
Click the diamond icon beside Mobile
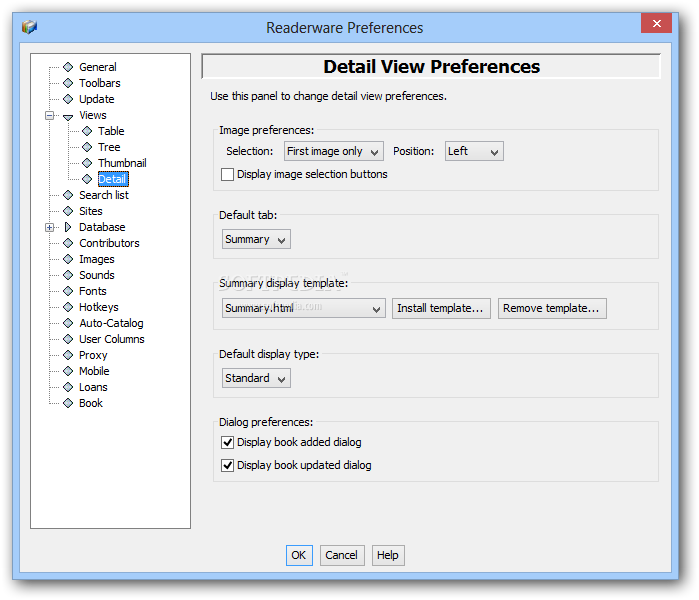[x=68, y=371]
